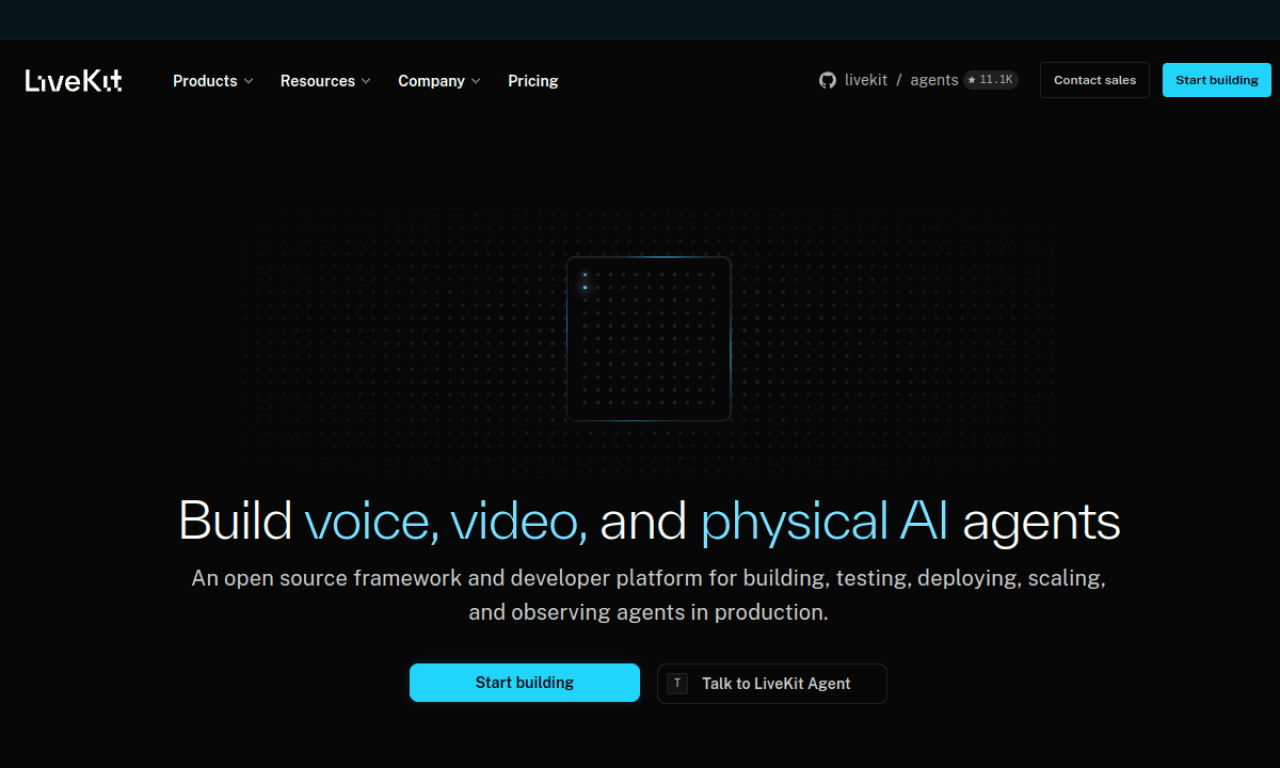The height and width of the screenshot is (768, 1280).
Task: Open the livekit GitHub organization link
Action: pos(866,80)
